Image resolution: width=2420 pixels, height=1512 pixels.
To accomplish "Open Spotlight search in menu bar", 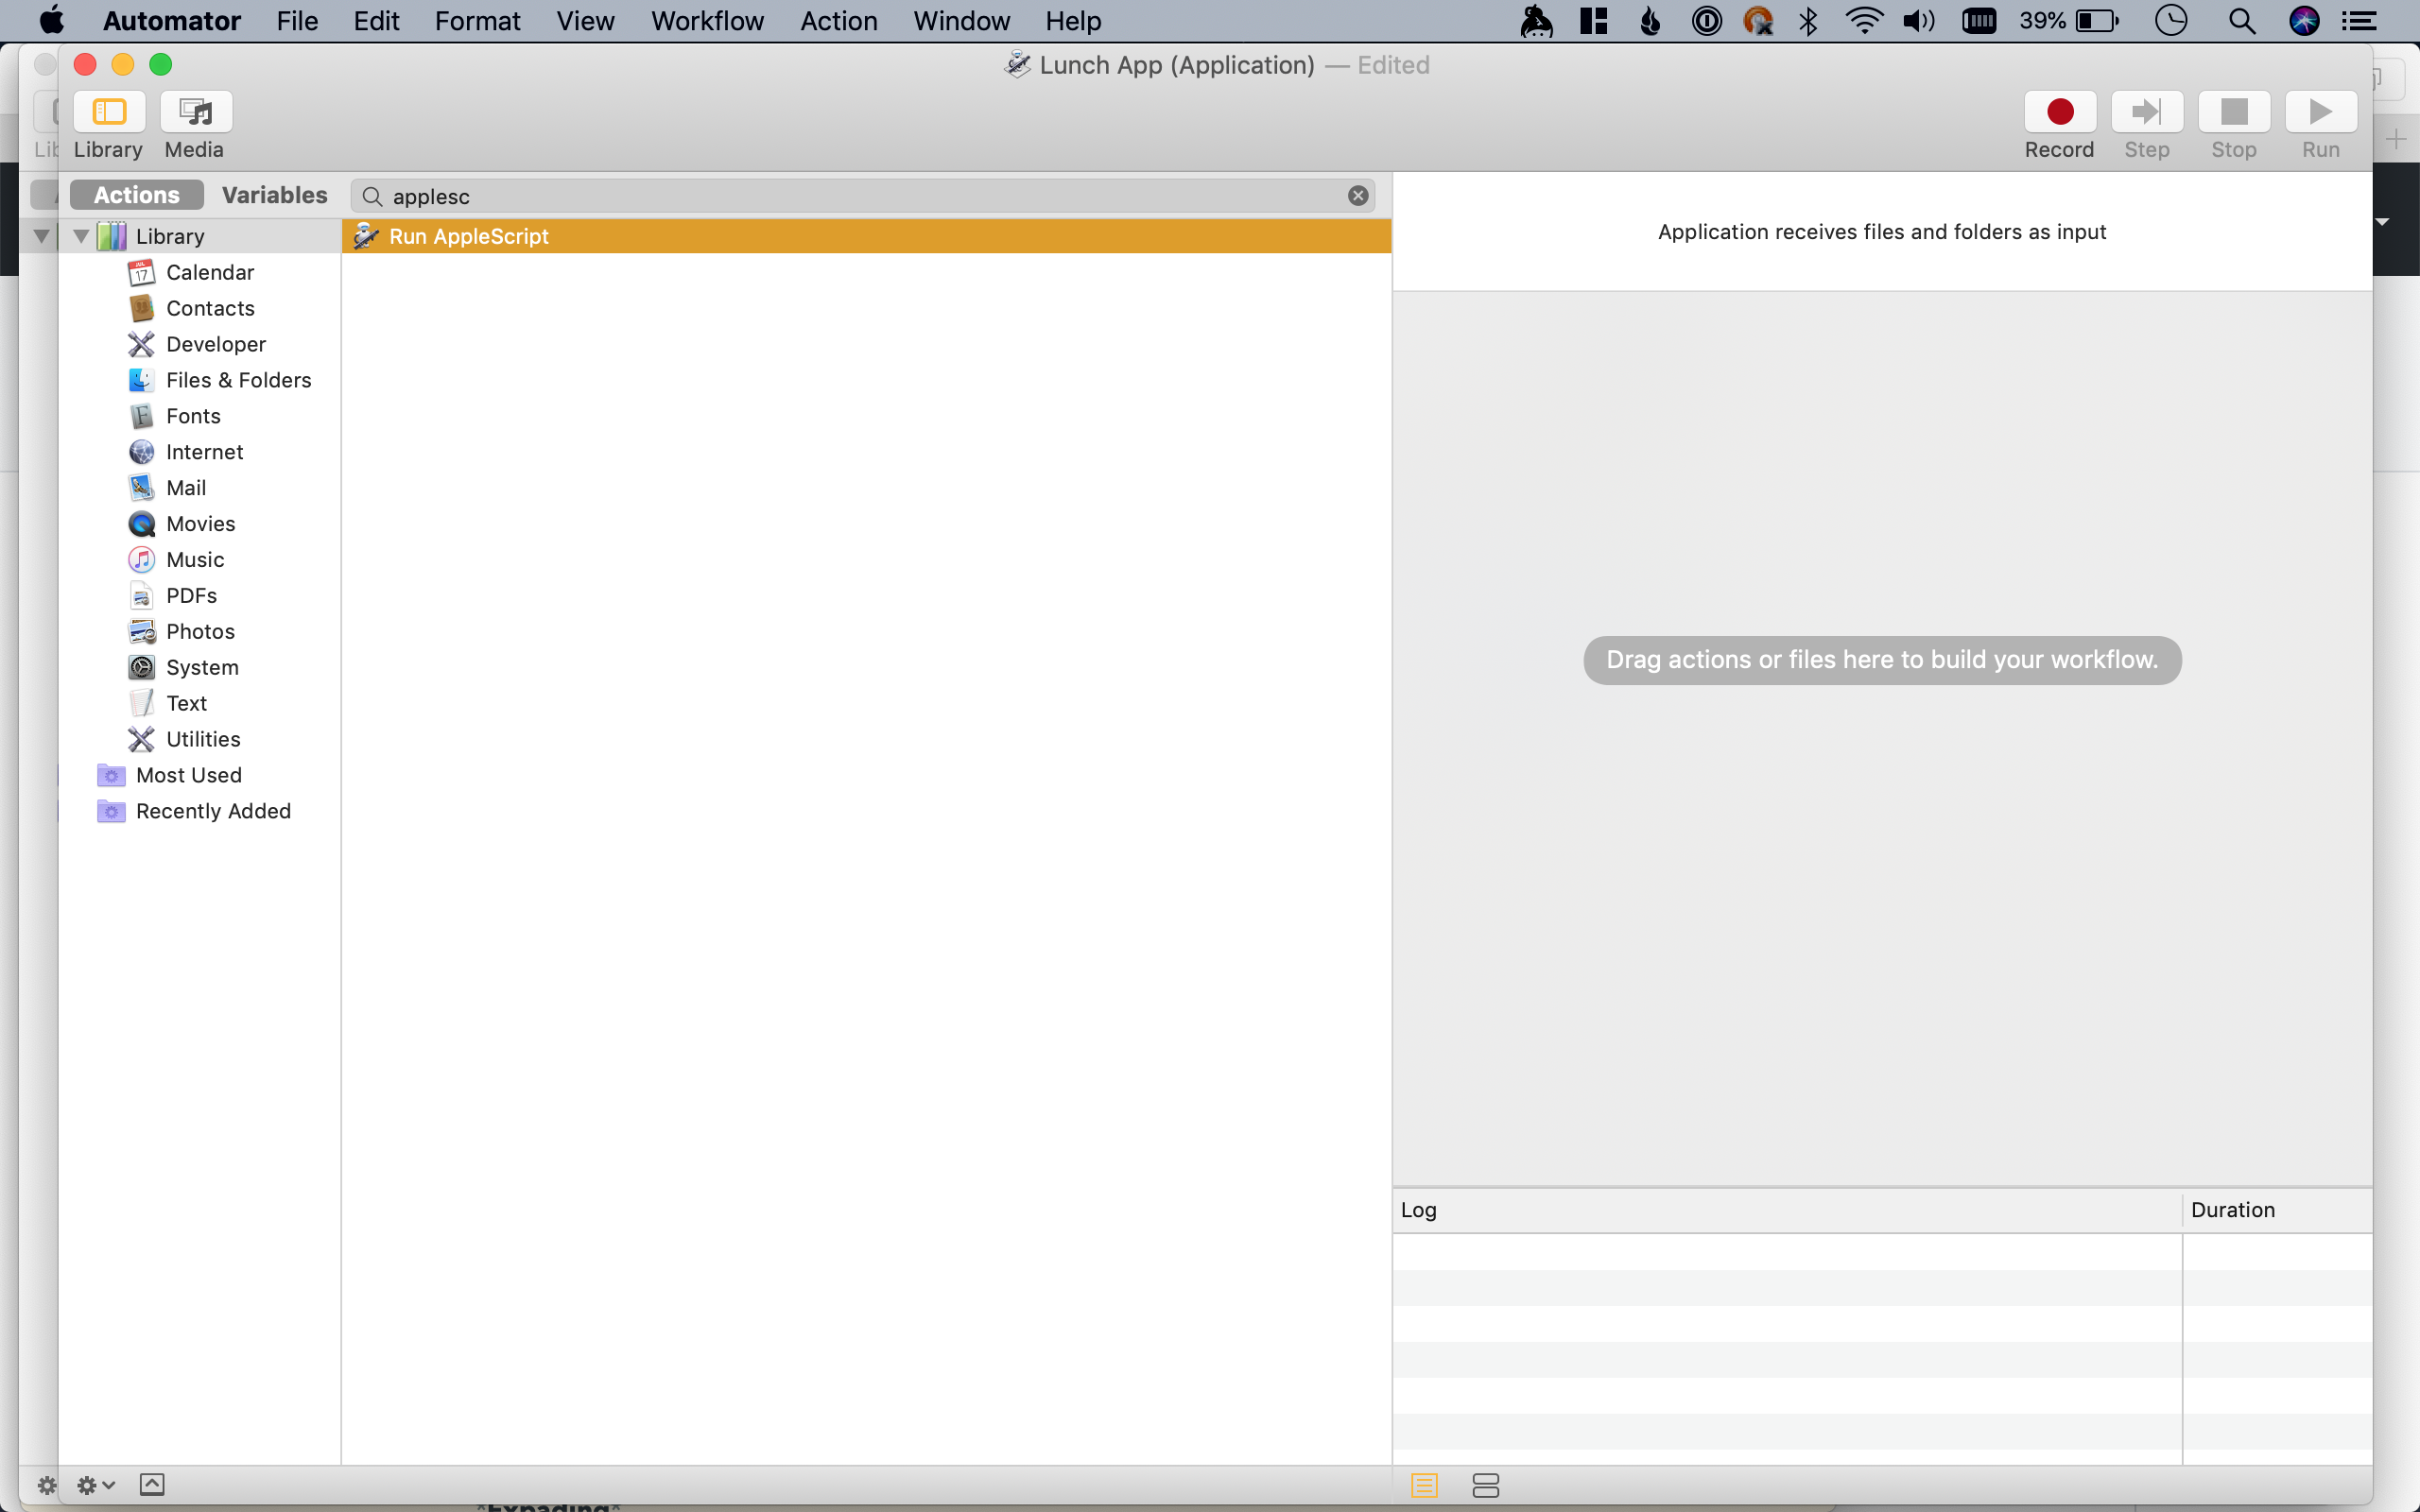I will pos(2241,21).
